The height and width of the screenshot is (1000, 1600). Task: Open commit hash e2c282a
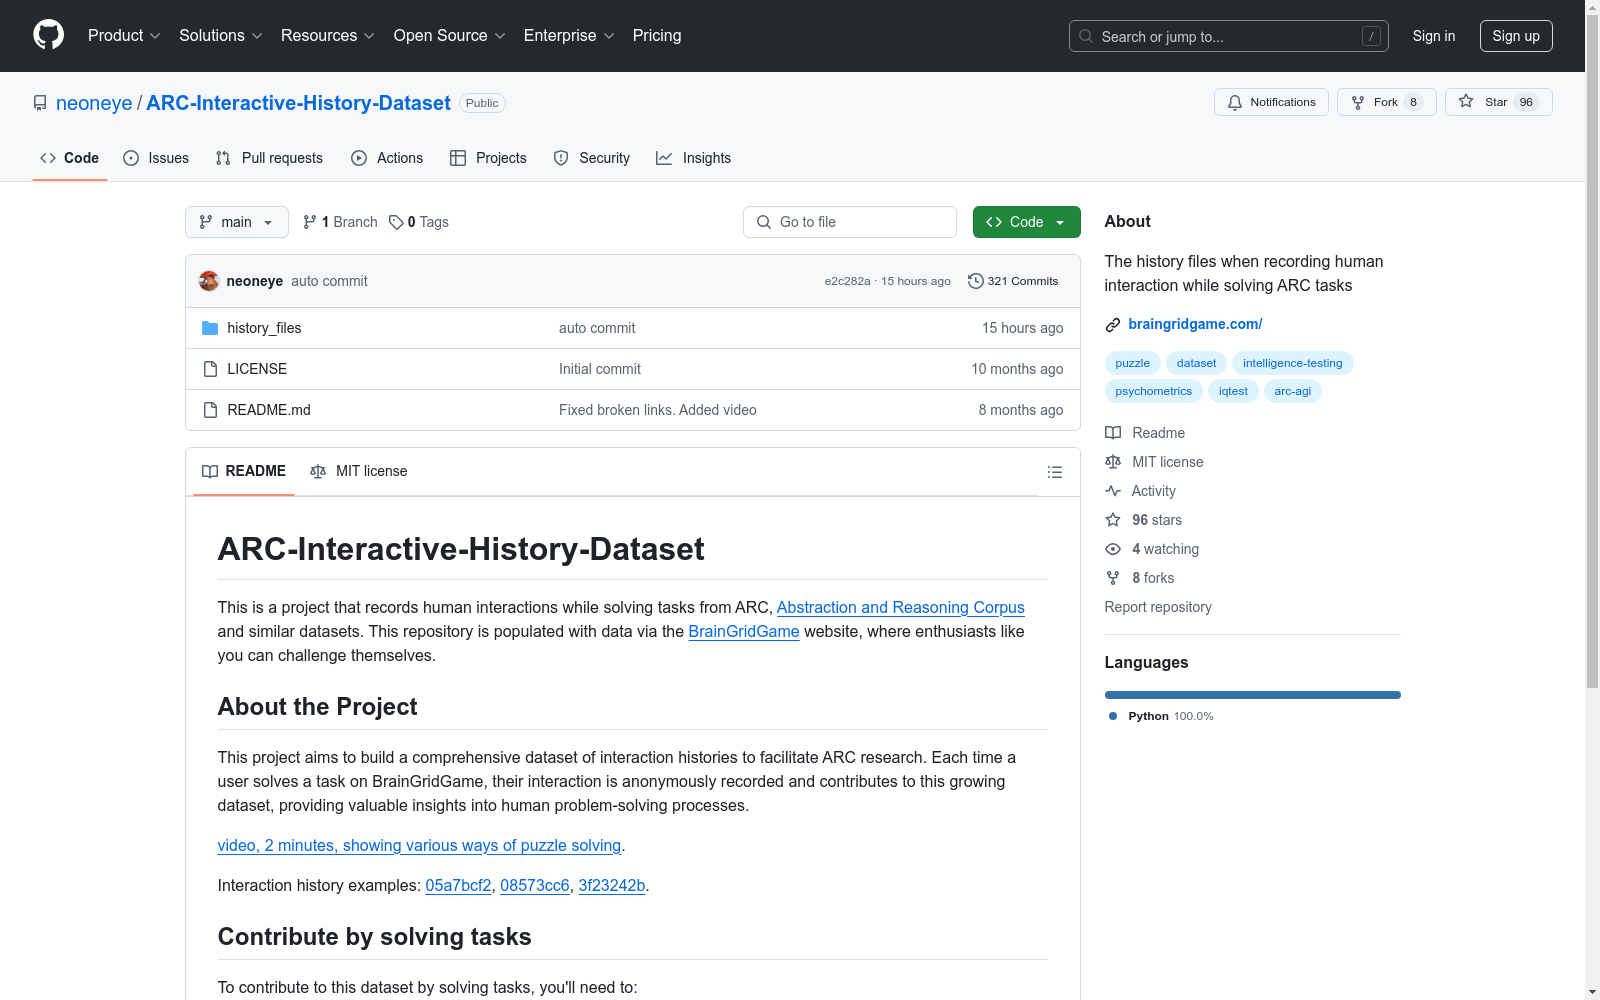(847, 281)
